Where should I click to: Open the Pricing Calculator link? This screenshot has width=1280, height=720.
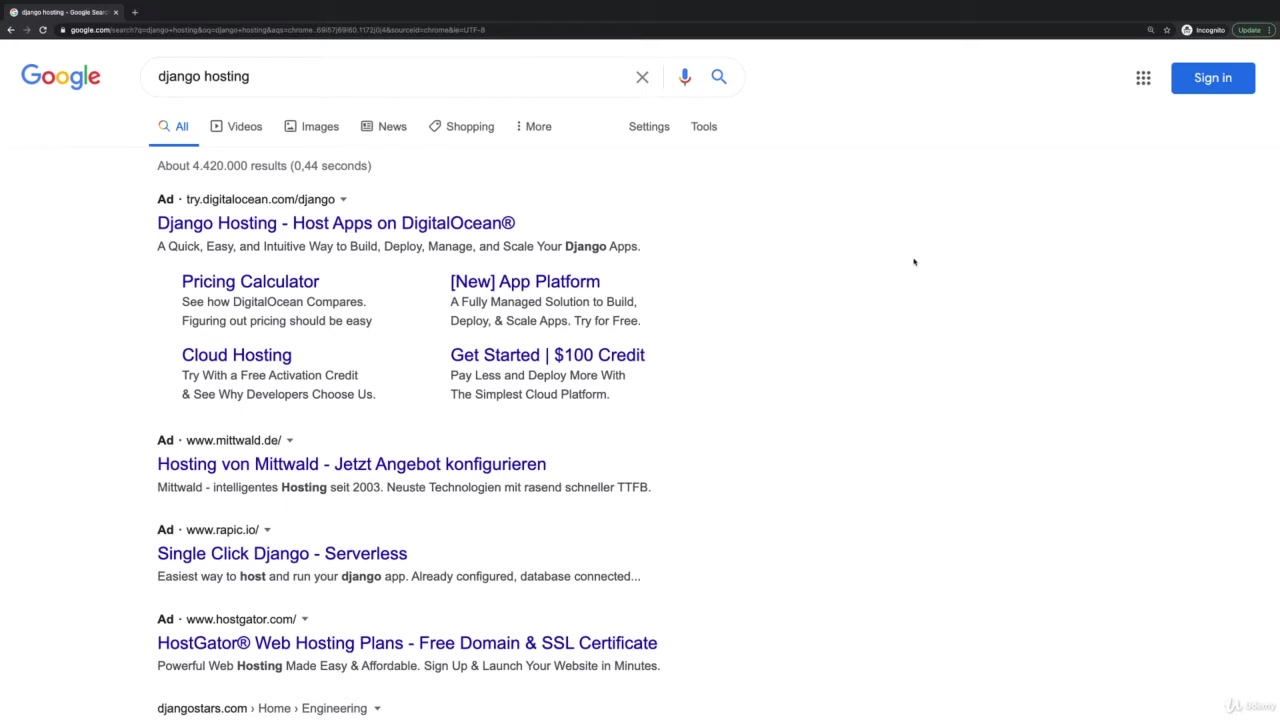coord(250,282)
